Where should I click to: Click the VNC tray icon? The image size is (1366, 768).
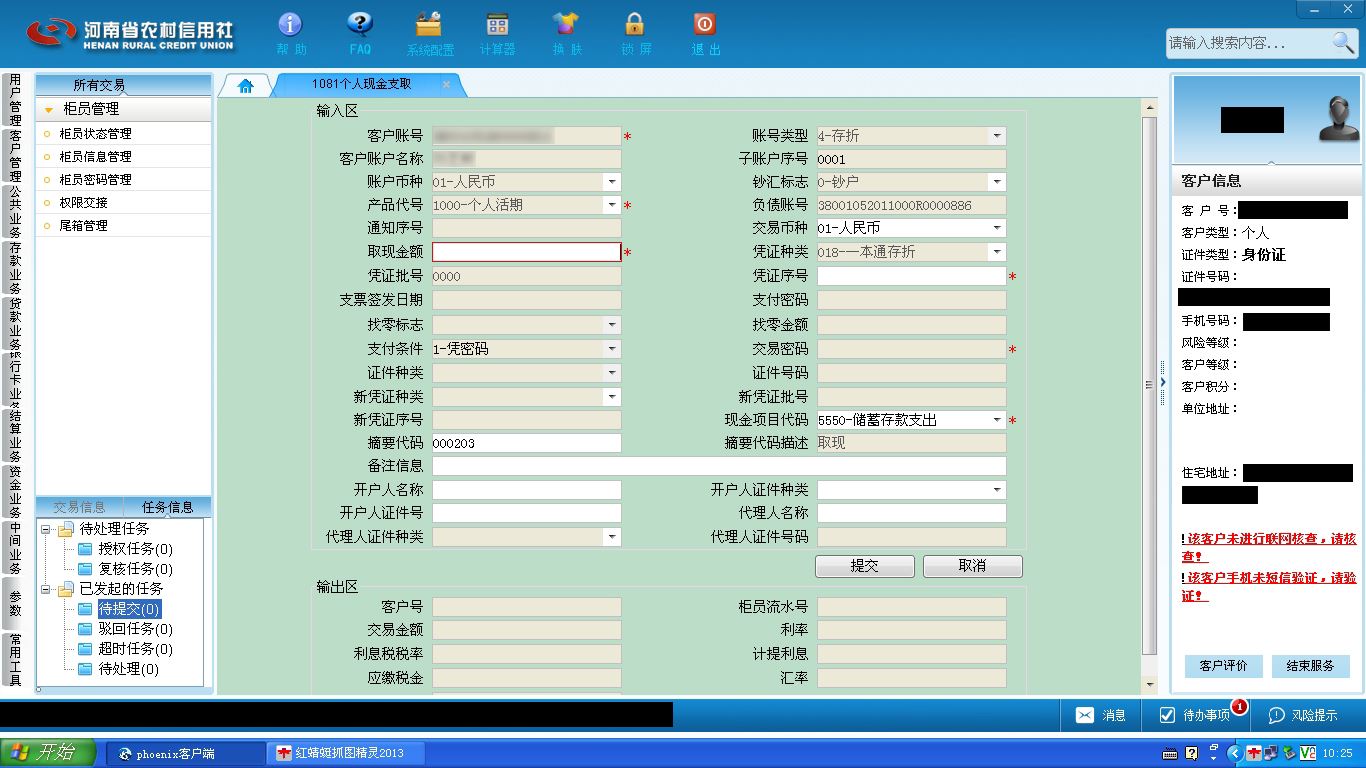(x=1307, y=753)
